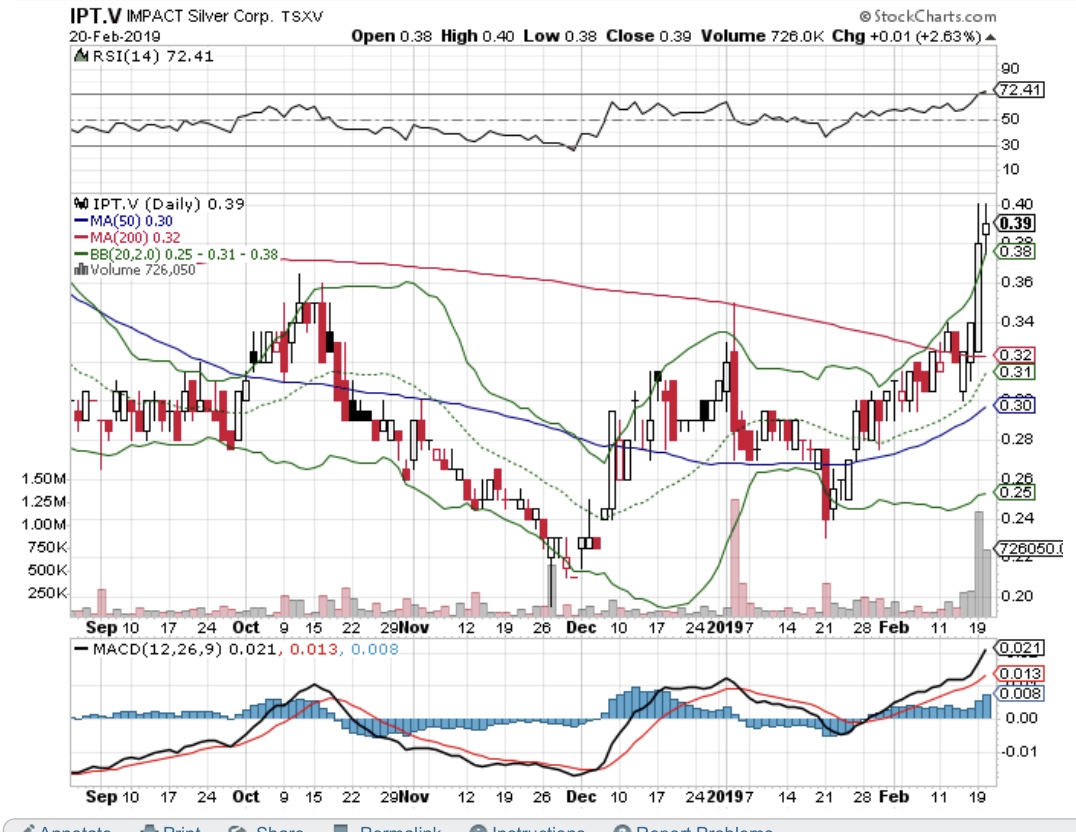Click the green 0.38 upper band price tag
Image resolution: width=1076 pixels, height=832 pixels.
(x=1016, y=251)
